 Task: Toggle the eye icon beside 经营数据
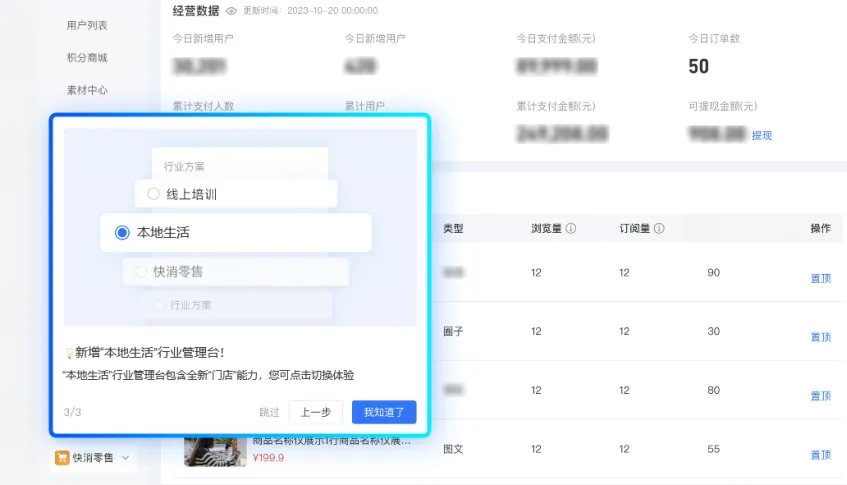point(231,11)
